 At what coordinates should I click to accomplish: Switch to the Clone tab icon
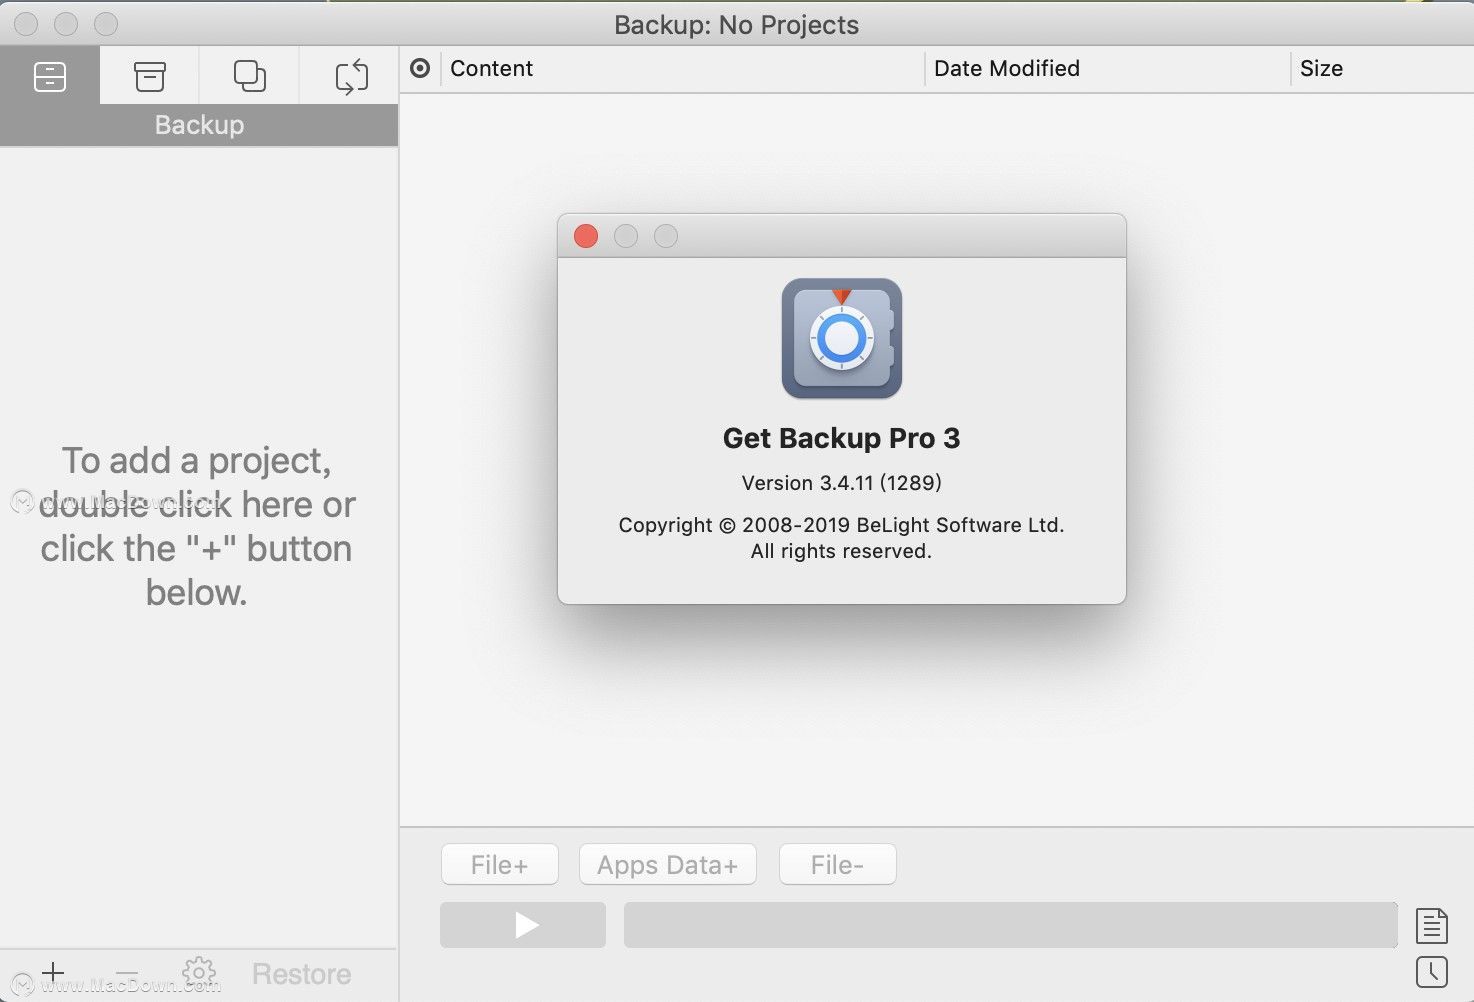coord(249,76)
